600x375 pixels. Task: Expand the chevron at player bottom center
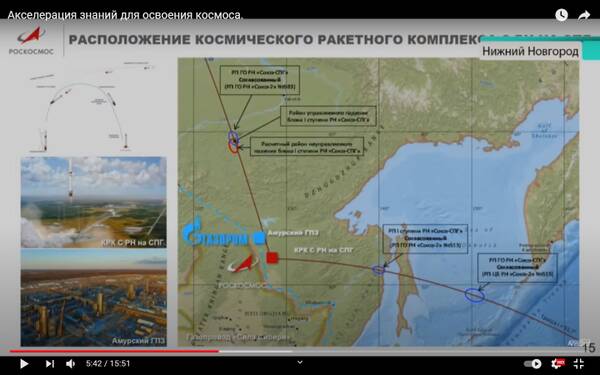pyautogui.click(x=300, y=362)
